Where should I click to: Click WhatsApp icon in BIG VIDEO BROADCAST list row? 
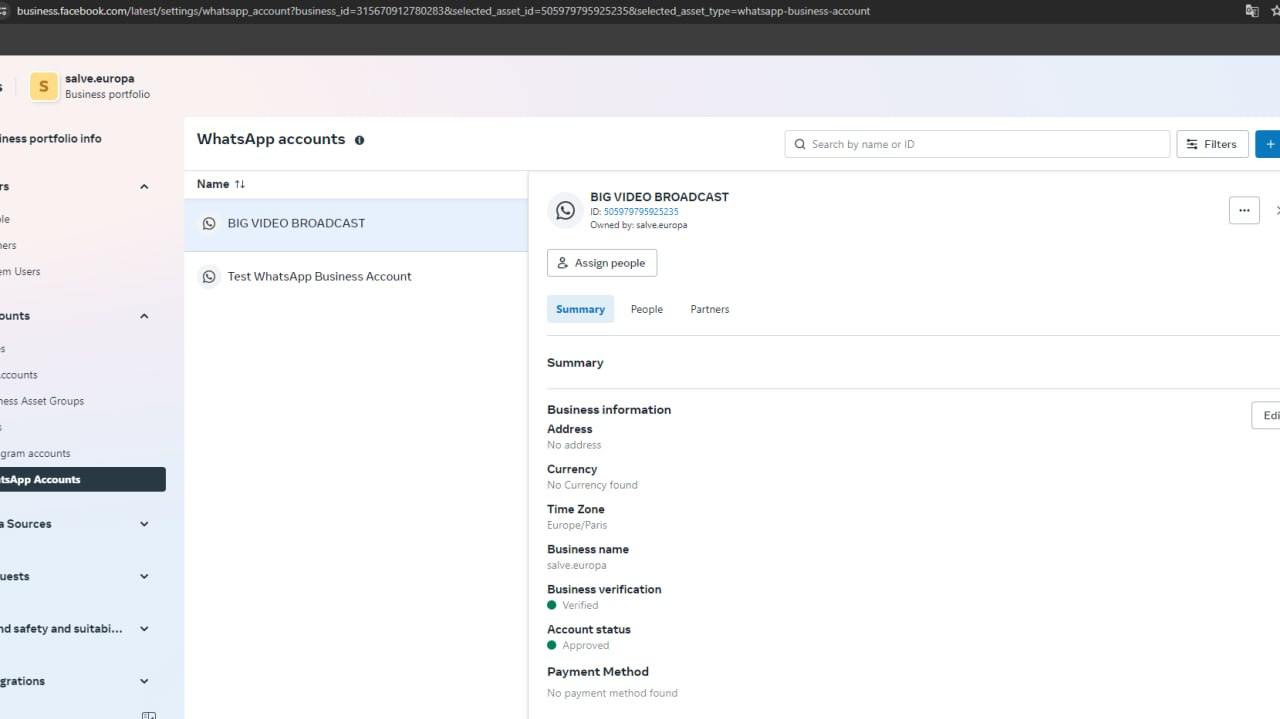coord(209,224)
